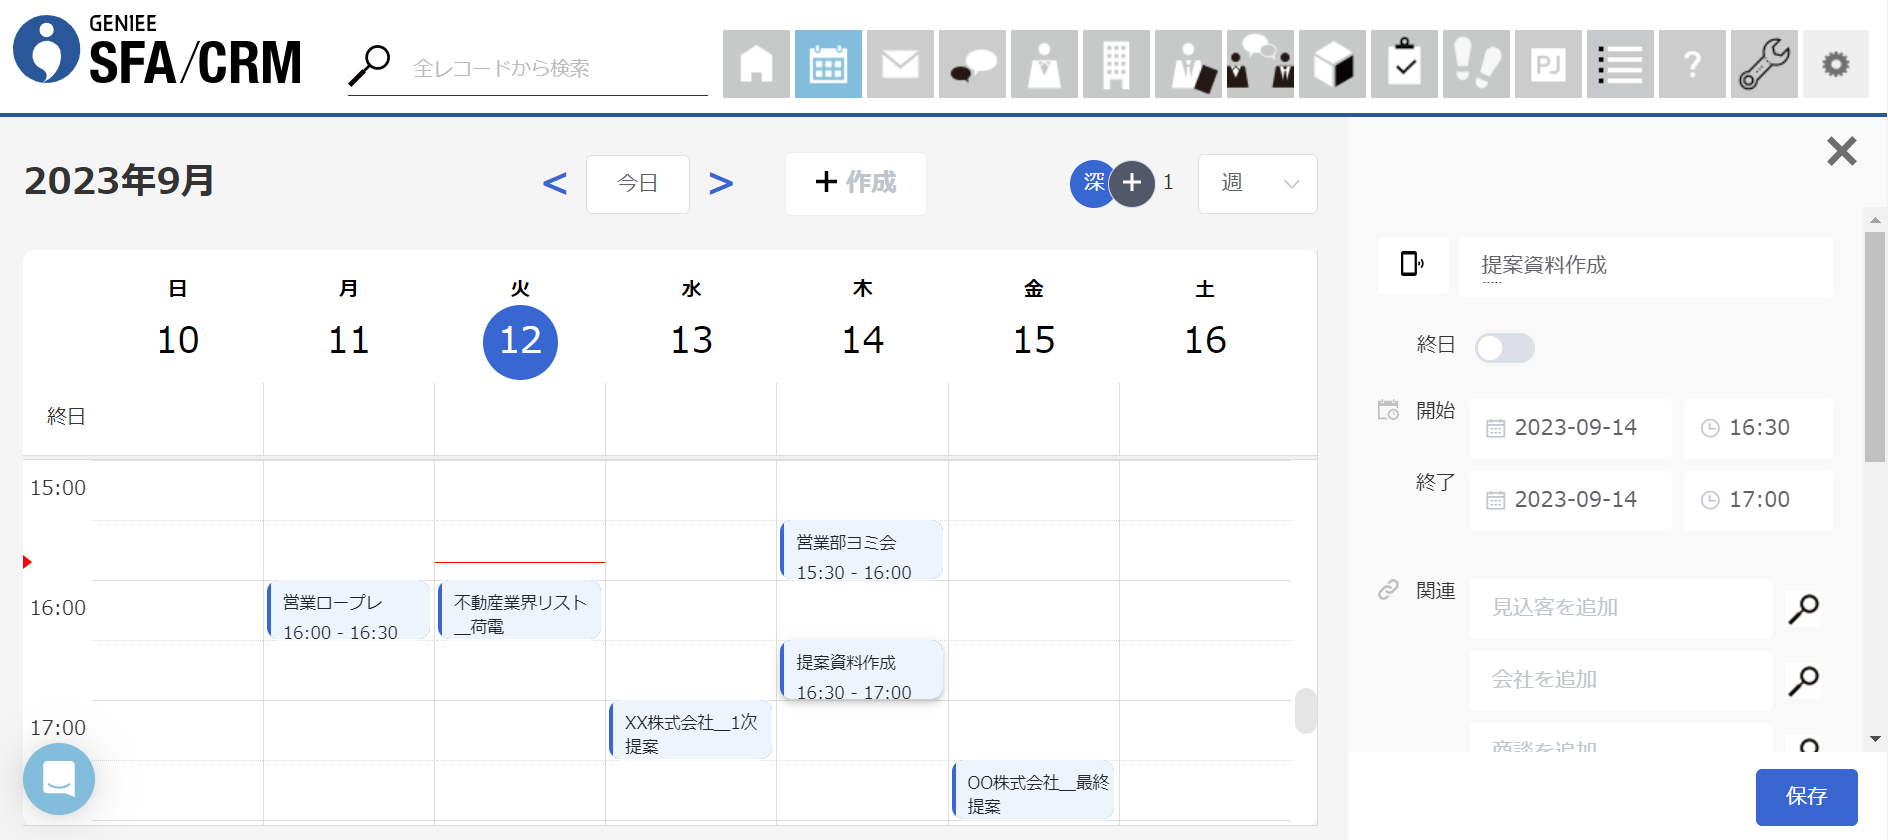This screenshot has height=840, width=1888.
Task: Click the detail panel scrollbar down arrow
Action: pyautogui.click(x=1875, y=739)
